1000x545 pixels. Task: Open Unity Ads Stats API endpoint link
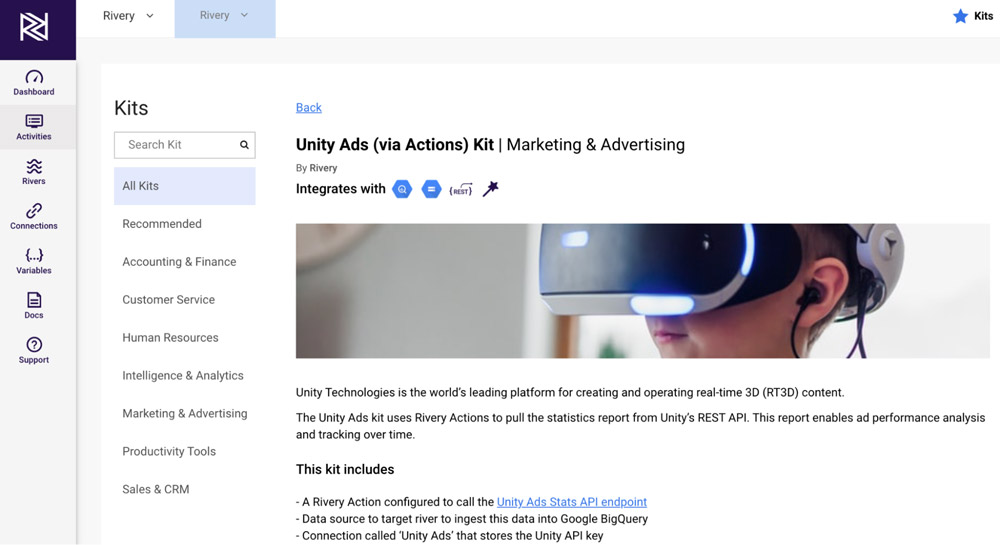(x=572, y=502)
